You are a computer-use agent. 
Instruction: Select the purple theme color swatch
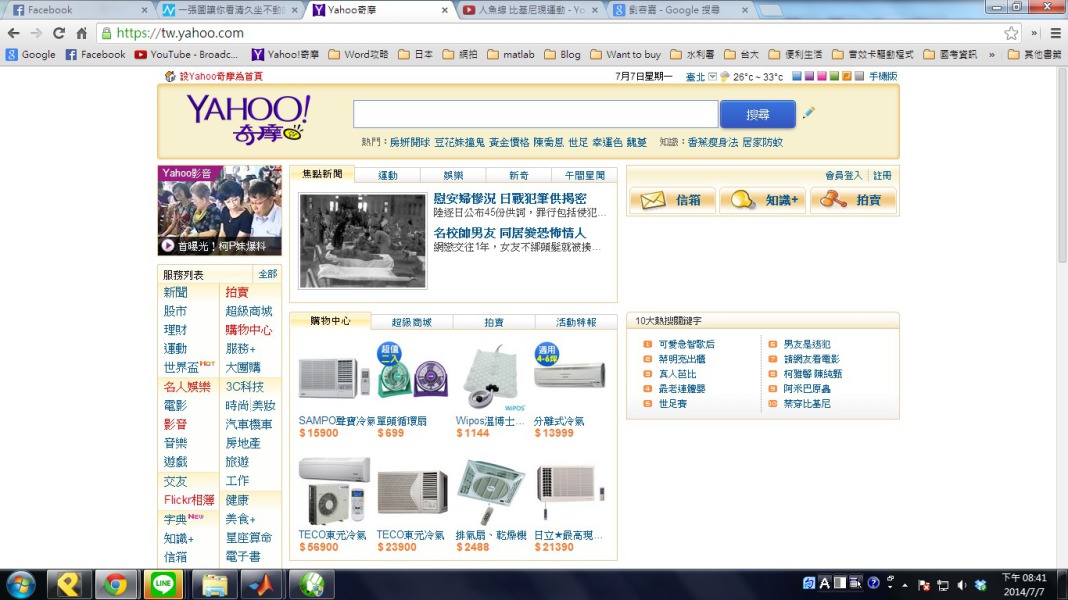(x=809, y=76)
